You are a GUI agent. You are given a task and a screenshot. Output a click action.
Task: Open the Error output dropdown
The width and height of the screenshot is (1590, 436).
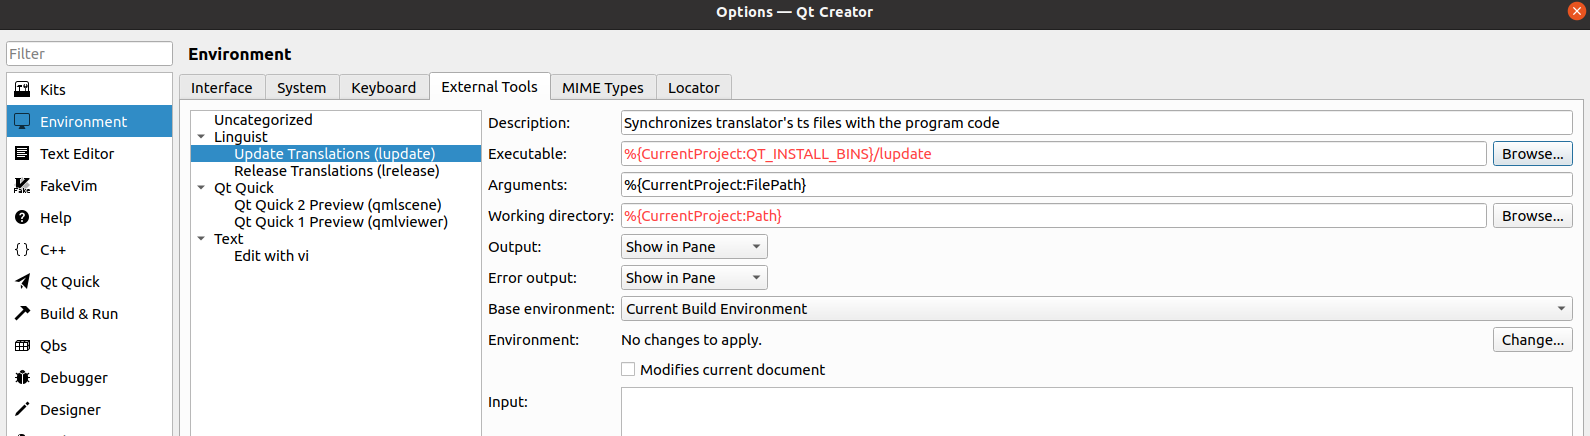[694, 278]
